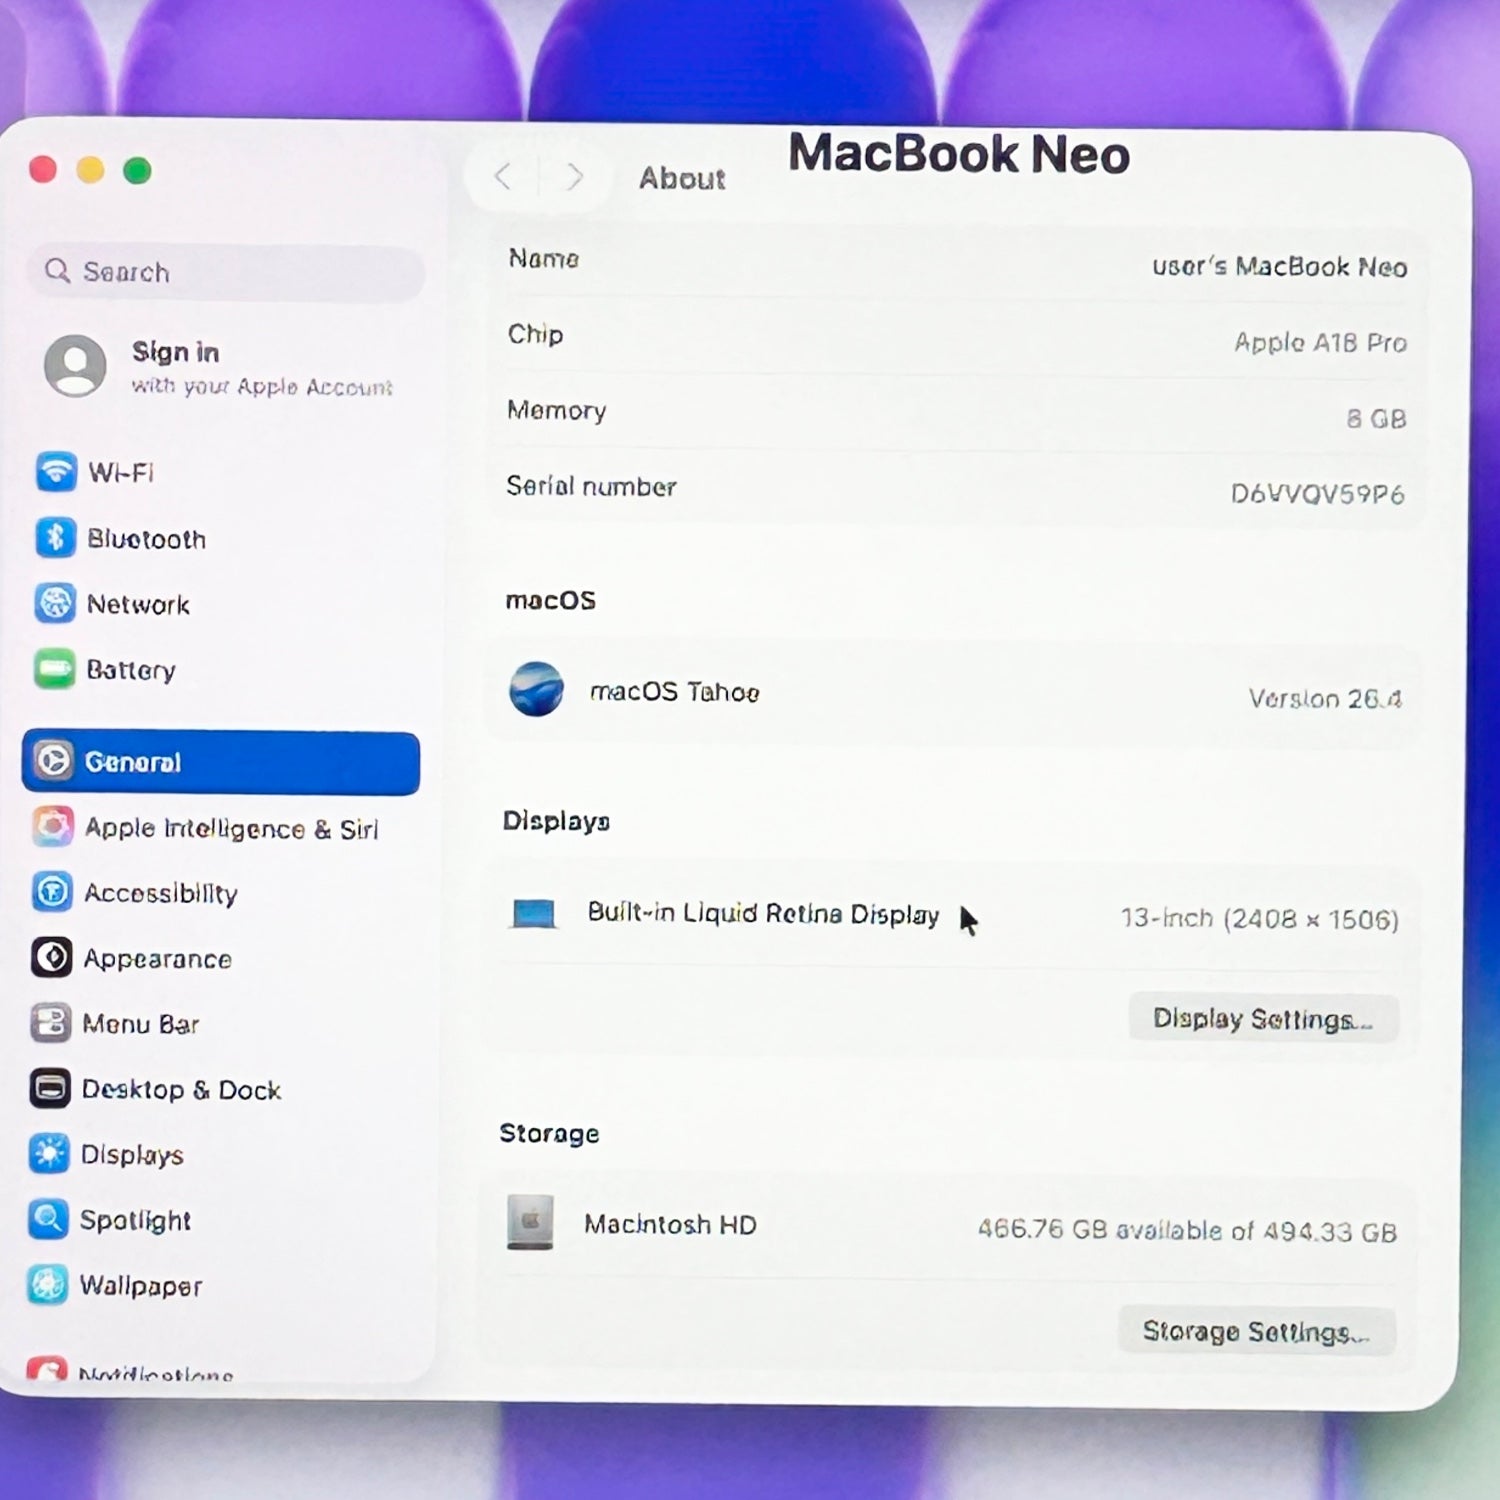Minimize window with yellow button
1500x1500 pixels.
point(90,170)
